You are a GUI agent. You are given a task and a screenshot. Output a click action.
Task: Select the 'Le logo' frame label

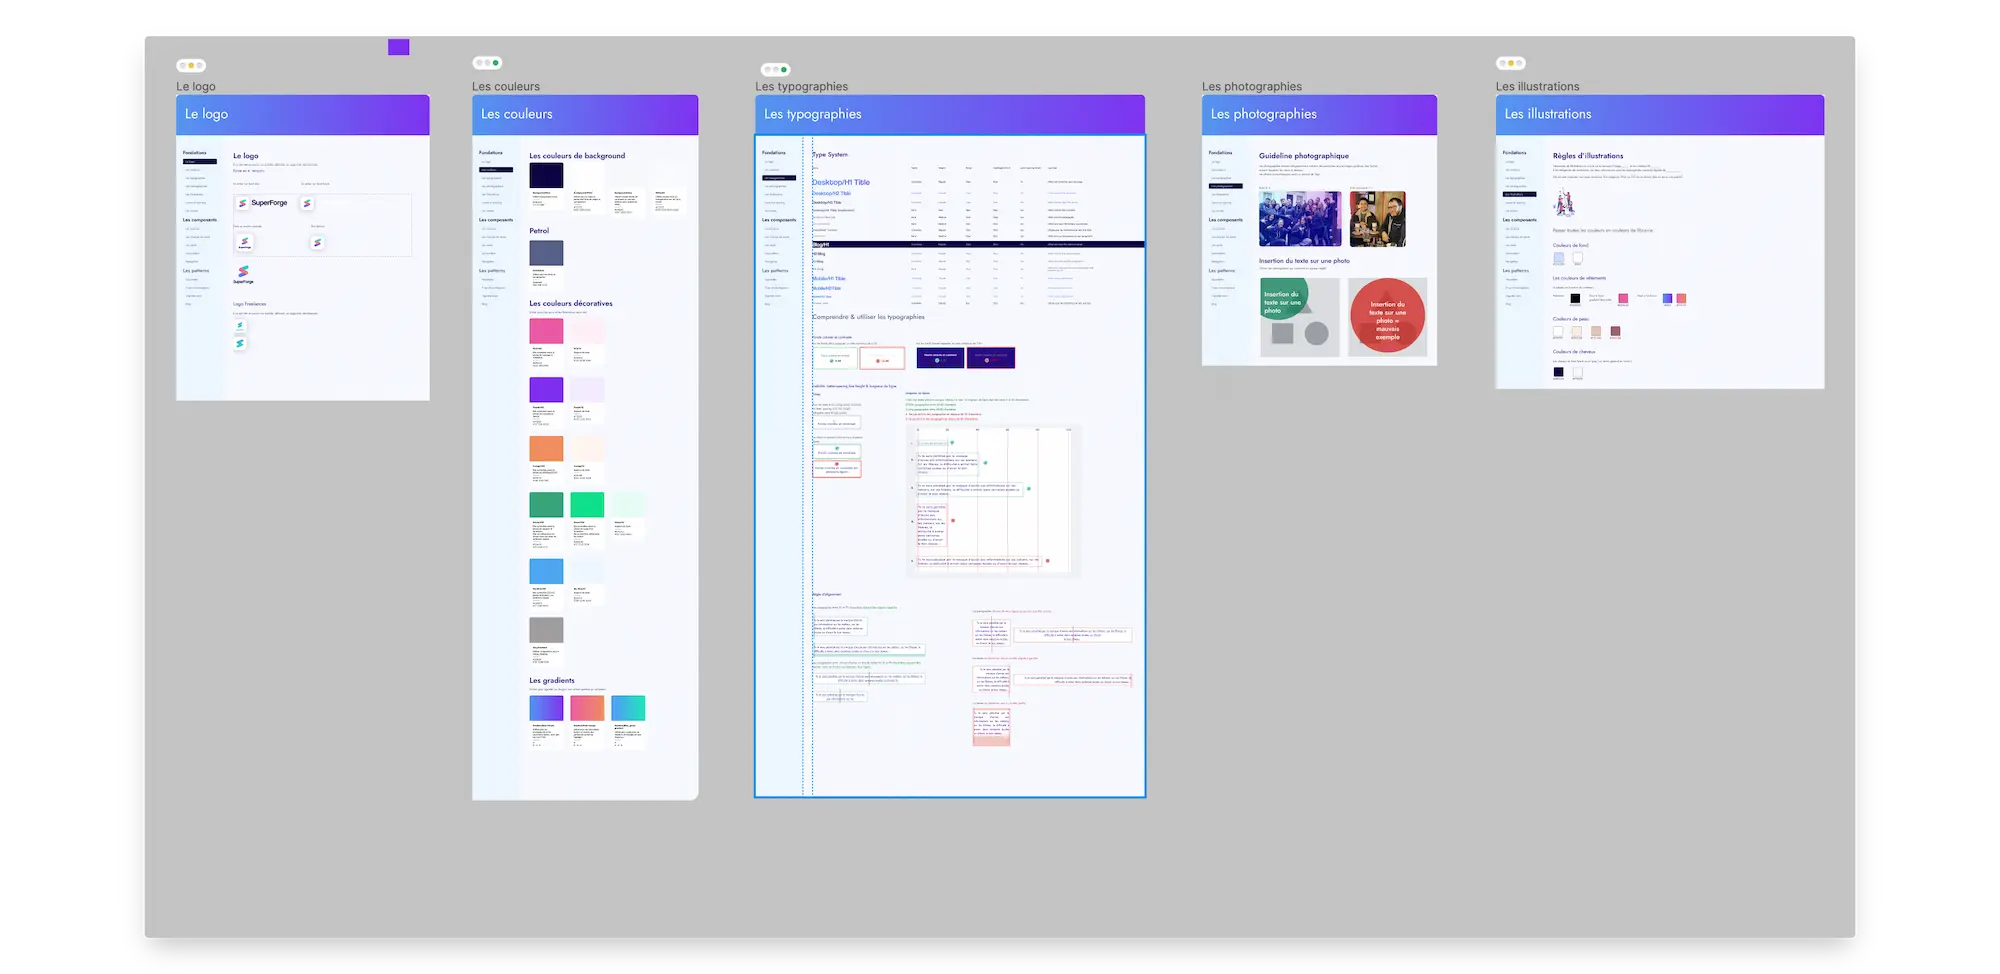(196, 87)
